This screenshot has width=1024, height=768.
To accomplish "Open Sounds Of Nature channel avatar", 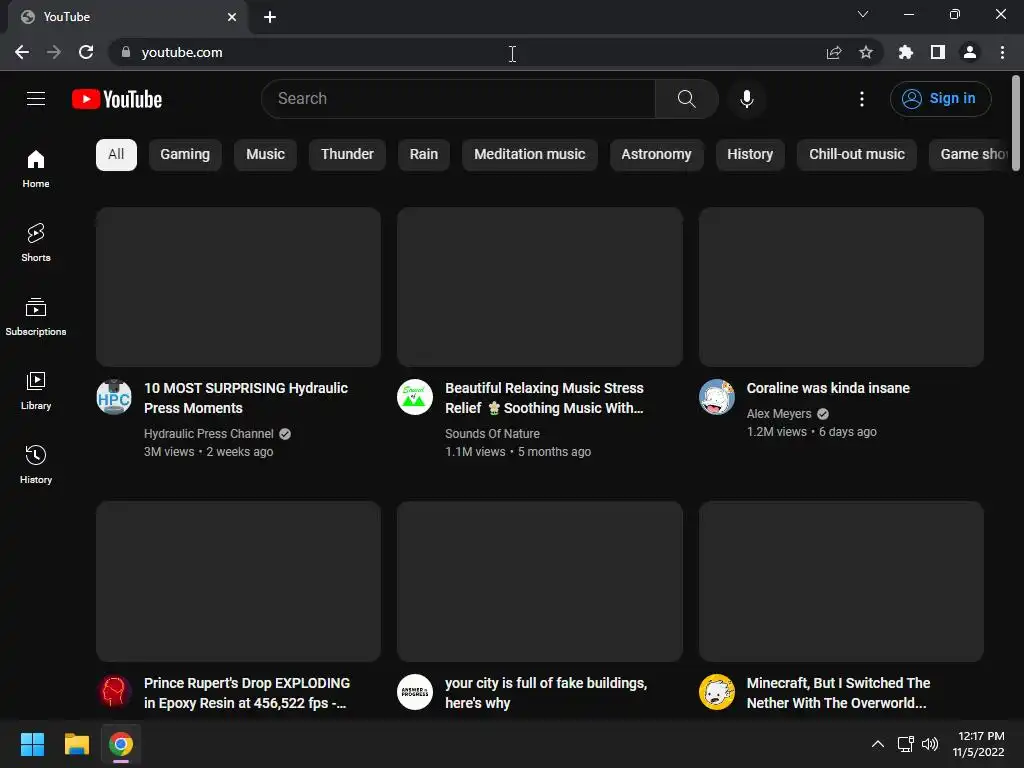I will [415, 397].
